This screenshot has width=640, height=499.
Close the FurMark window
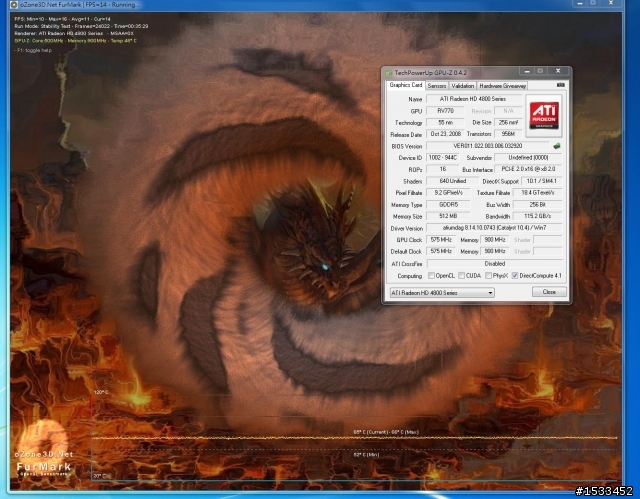pyautogui.click(x=611, y=3)
